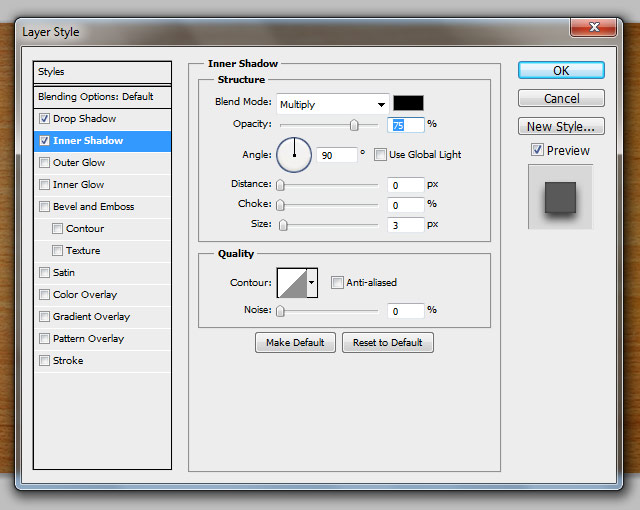Enable the Anti-aliased checkbox
640x510 pixels.
click(338, 283)
